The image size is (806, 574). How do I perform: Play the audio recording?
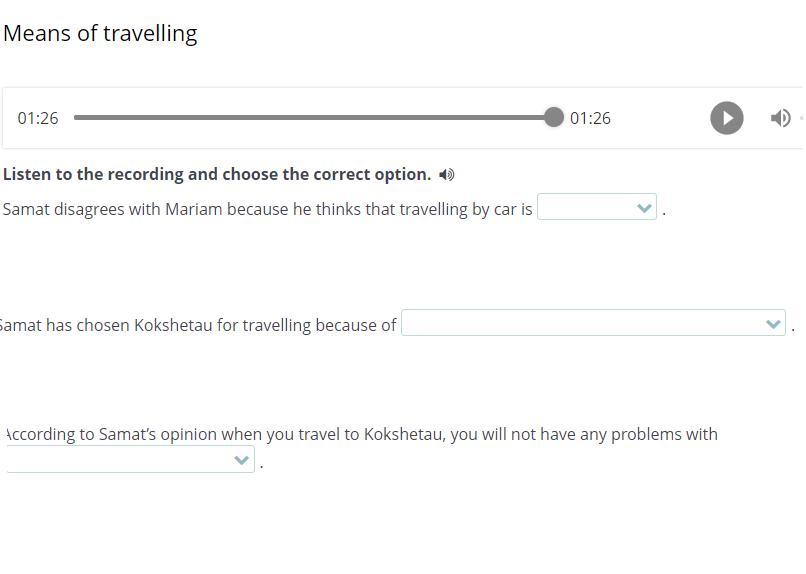(726, 118)
